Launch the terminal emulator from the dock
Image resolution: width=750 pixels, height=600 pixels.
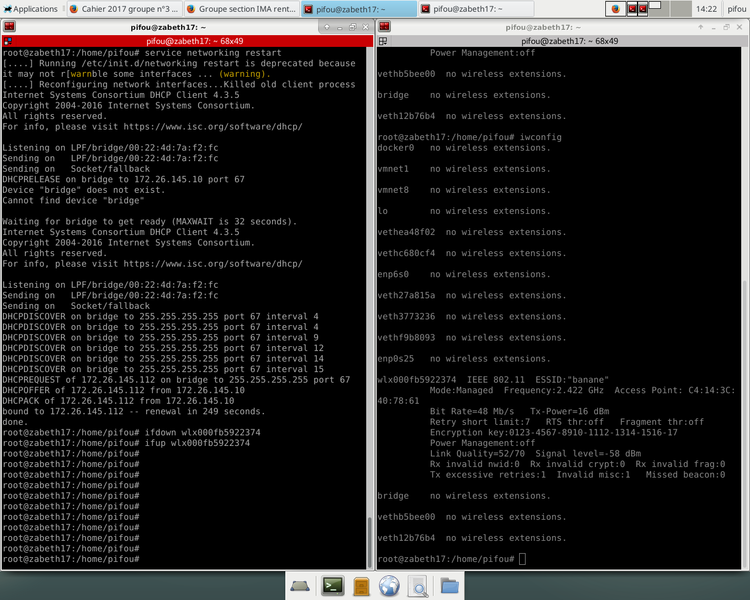point(332,586)
